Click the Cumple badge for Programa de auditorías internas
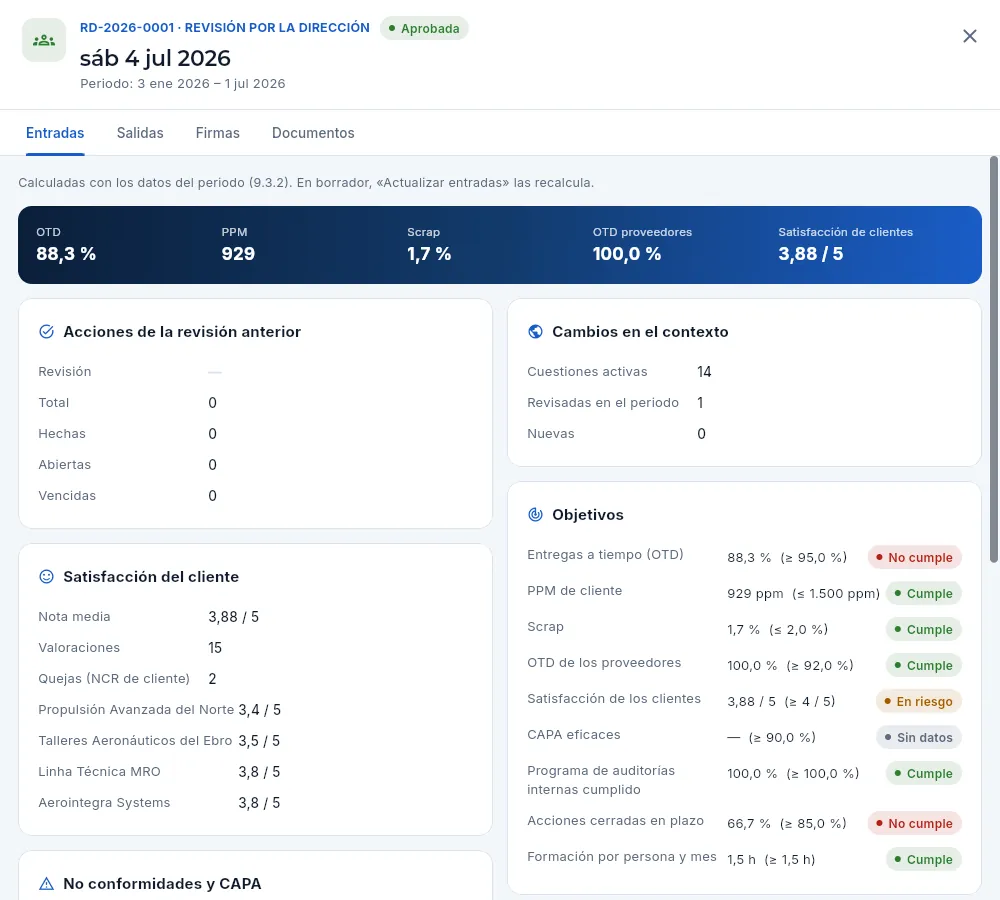This screenshot has height=900, width=1000. (x=923, y=774)
